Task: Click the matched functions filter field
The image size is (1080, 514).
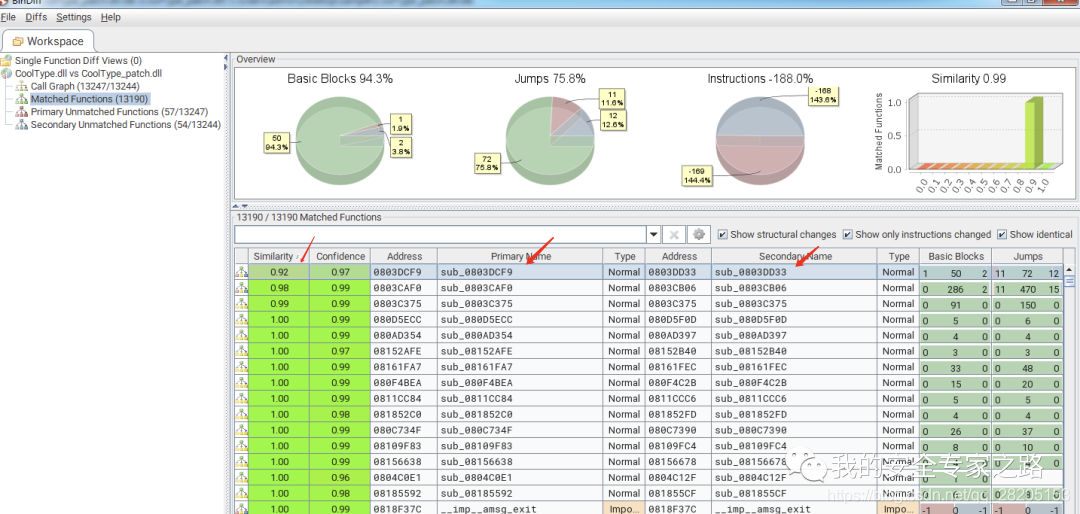Action: (440, 234)
